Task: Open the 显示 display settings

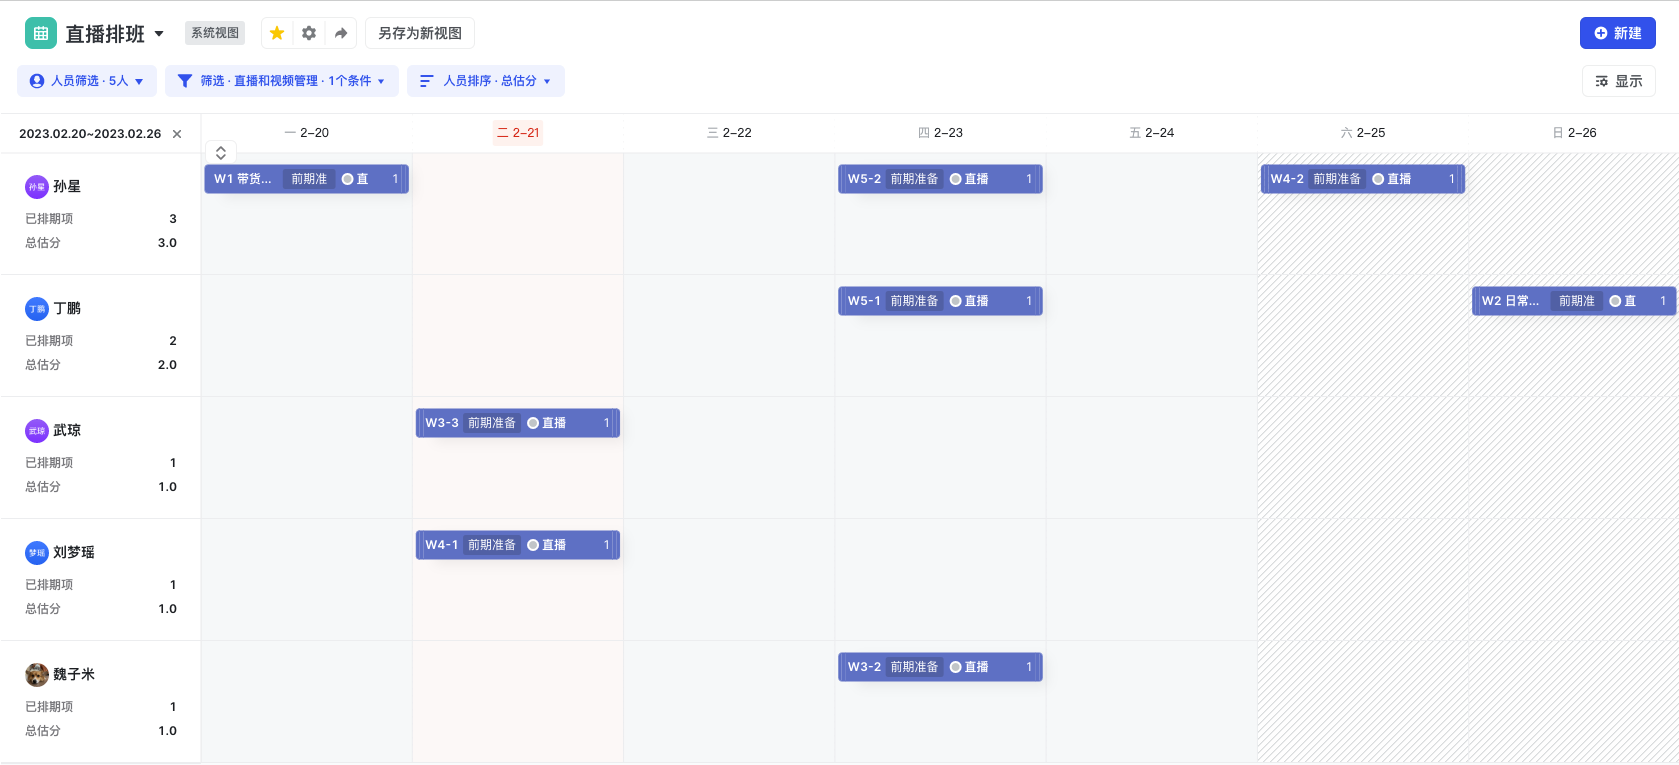Action: coord(1618,81)
